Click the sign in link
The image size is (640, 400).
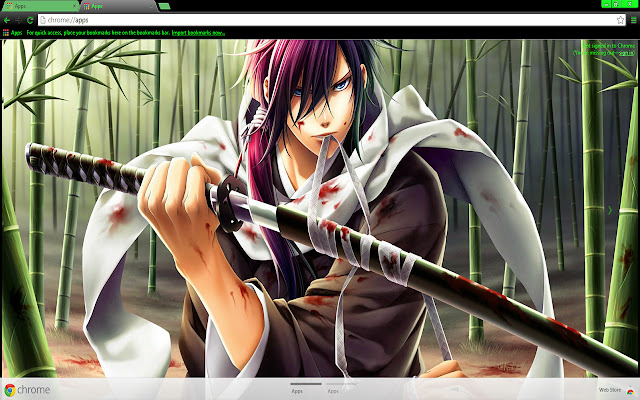[627, 53]
